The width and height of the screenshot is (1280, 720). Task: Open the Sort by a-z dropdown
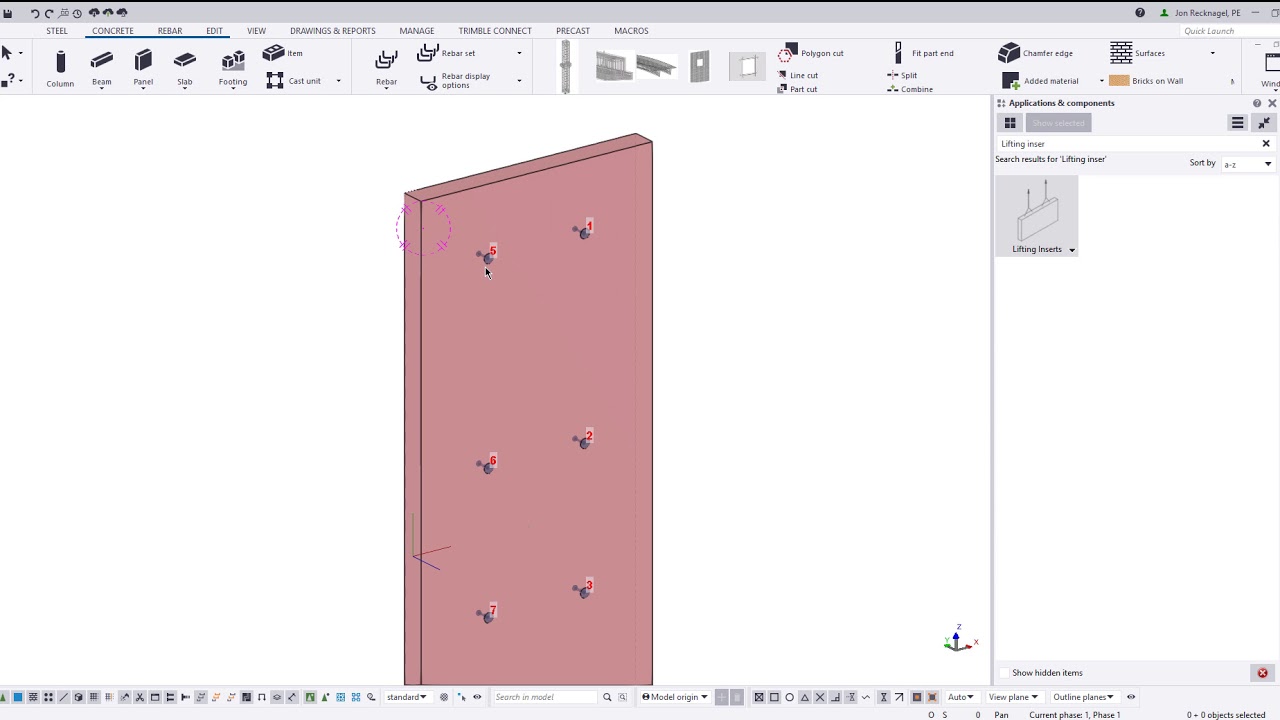coord(1248,164)
